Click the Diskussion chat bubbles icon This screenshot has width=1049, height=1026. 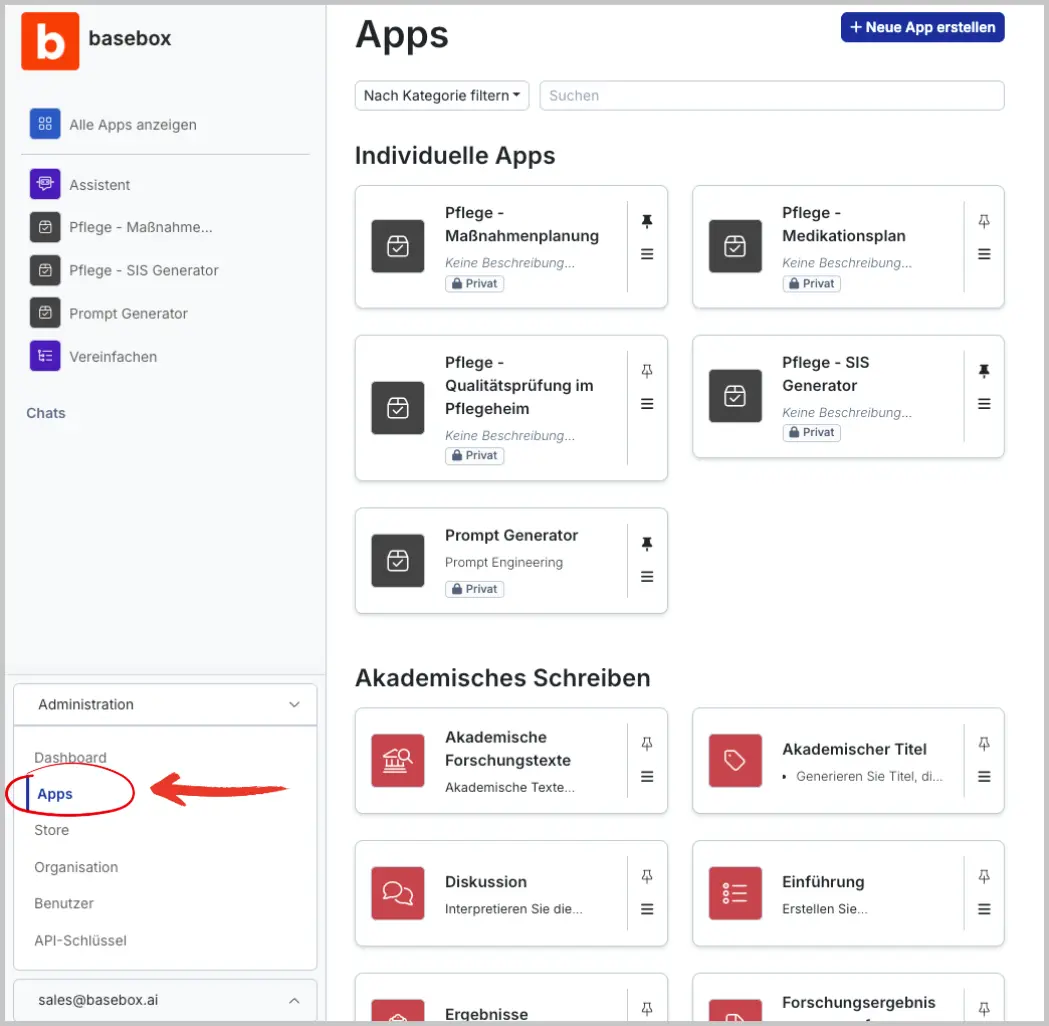398,893
